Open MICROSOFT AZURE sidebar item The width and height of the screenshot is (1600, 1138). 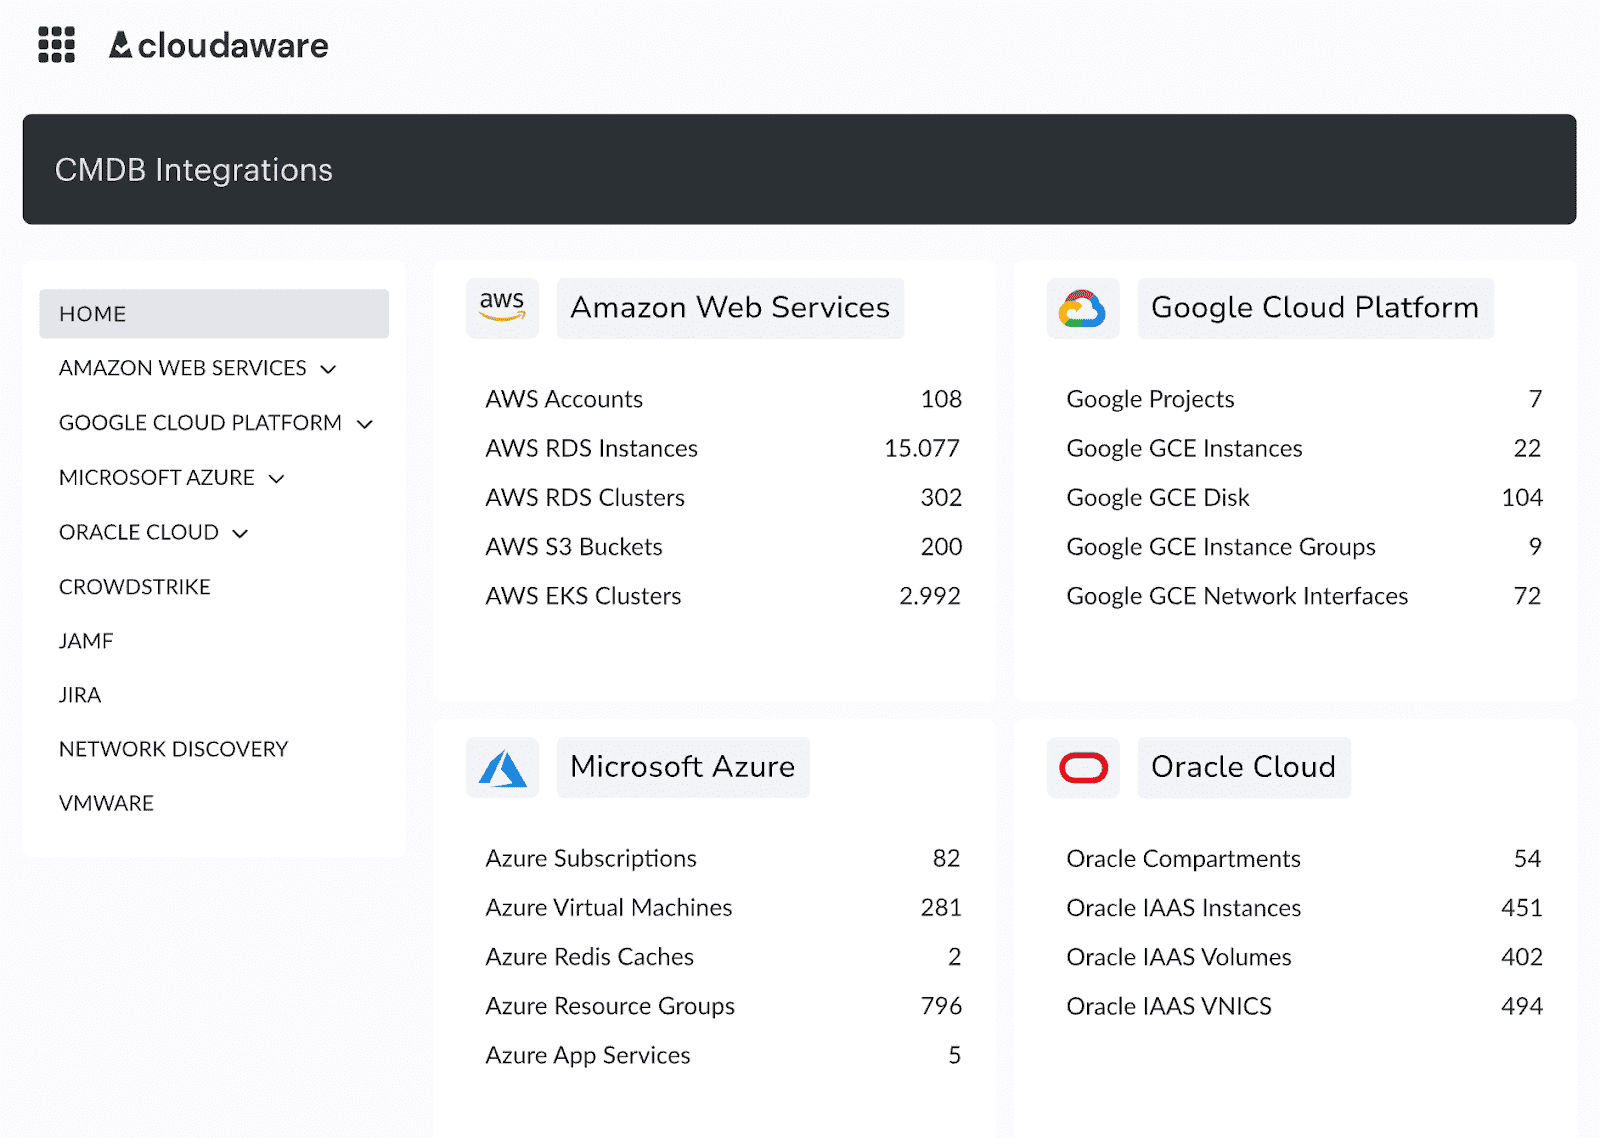click(157, 478)
